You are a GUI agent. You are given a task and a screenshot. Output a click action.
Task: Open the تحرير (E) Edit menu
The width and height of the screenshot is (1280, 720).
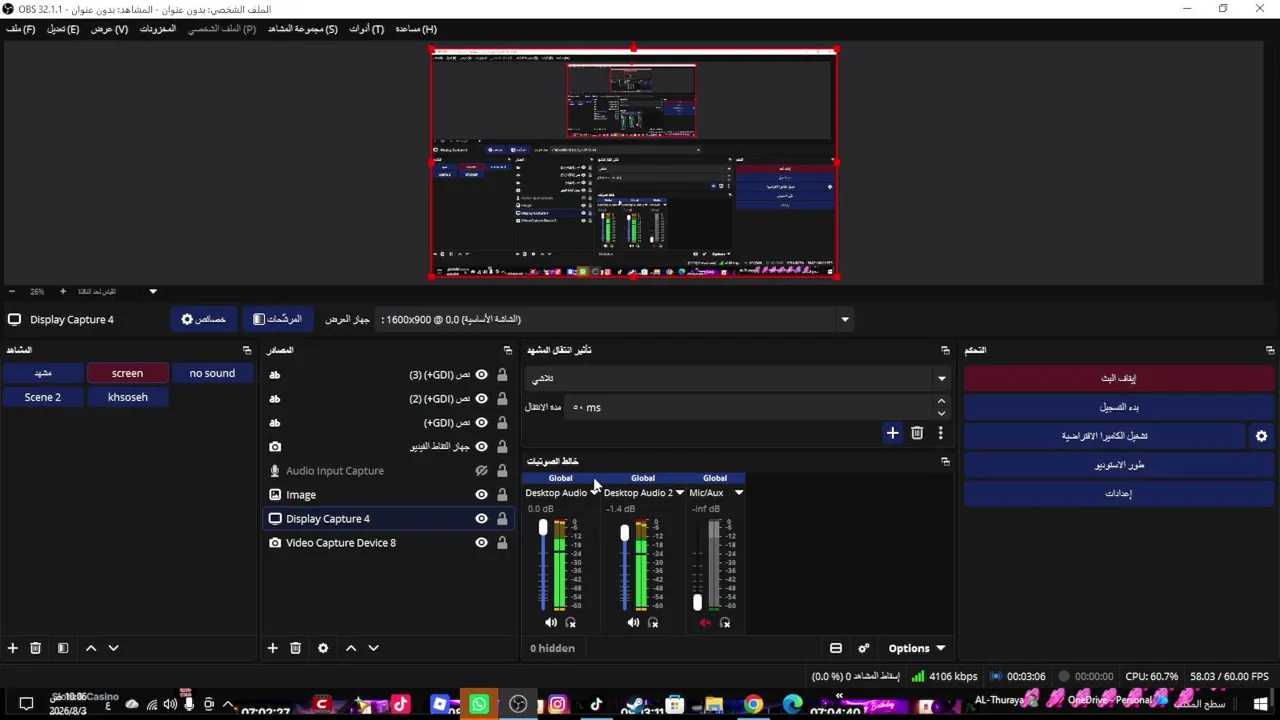[63, 29]
